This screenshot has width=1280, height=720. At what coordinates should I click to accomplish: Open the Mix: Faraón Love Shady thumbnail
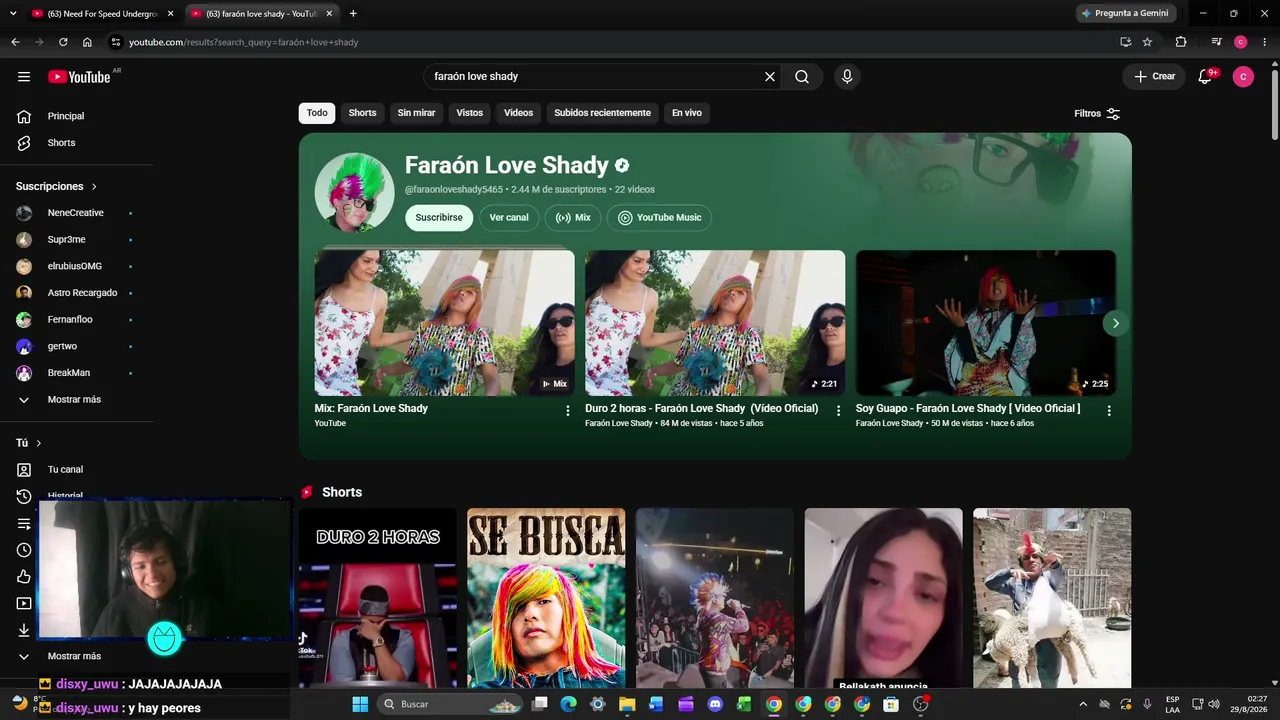(x=445, y=323)
